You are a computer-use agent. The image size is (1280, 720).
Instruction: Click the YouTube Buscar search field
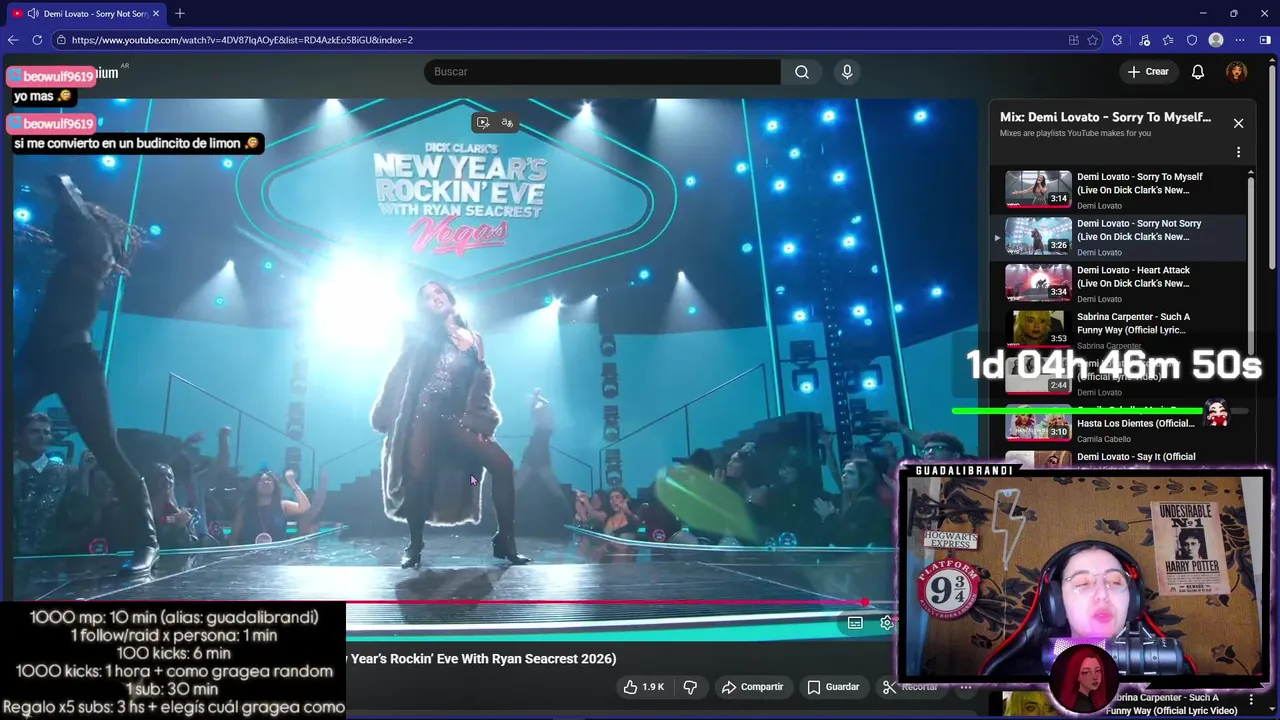click(x=602, y=72)
